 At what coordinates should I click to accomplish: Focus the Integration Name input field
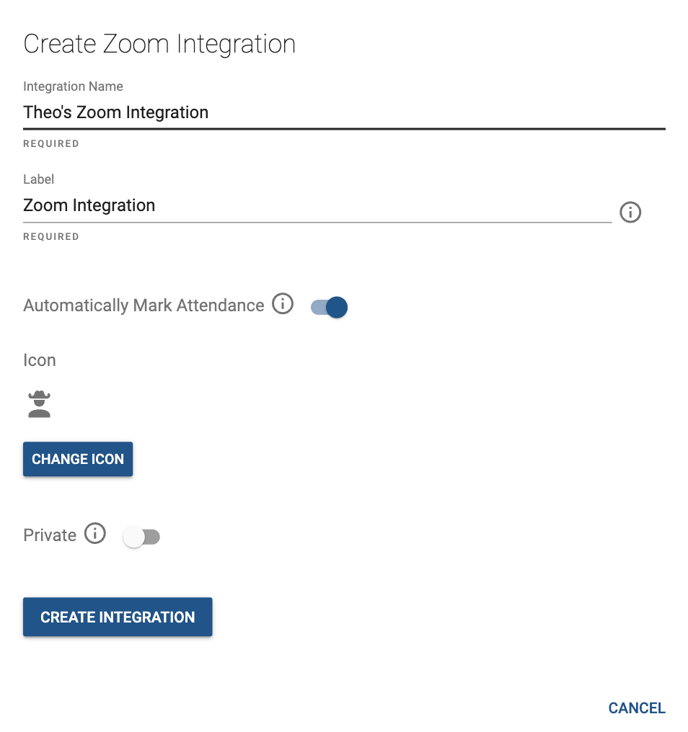click(x=344, y=113)
